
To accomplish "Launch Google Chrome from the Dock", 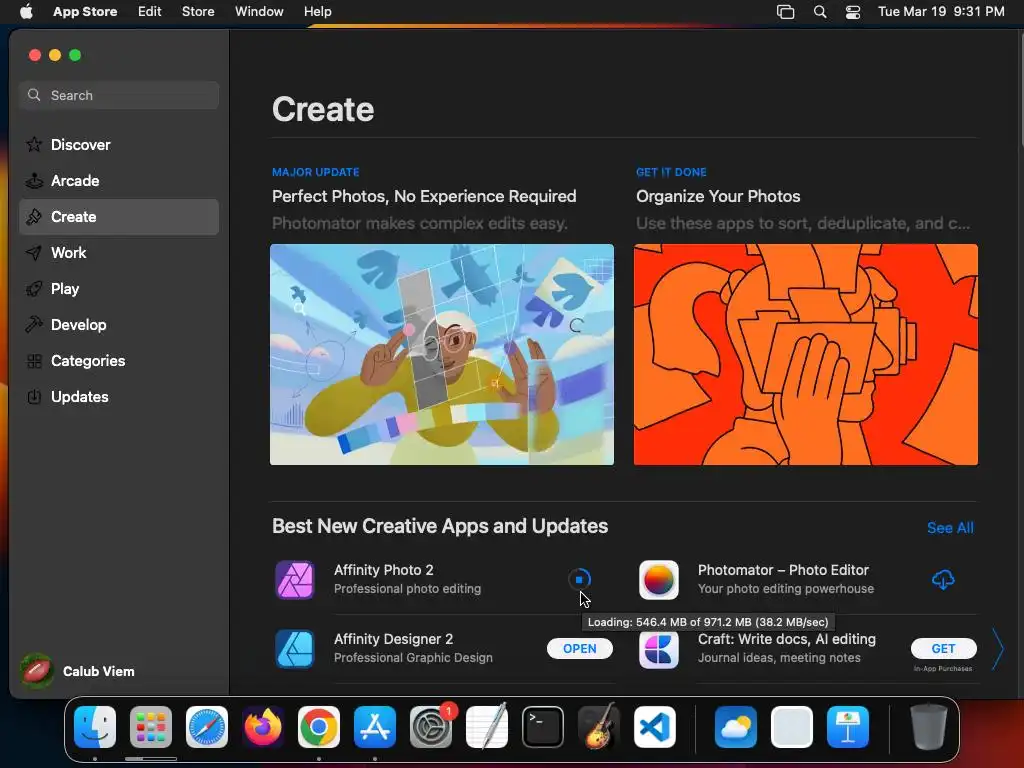I will pyautogui.click(x=319, y=727).
